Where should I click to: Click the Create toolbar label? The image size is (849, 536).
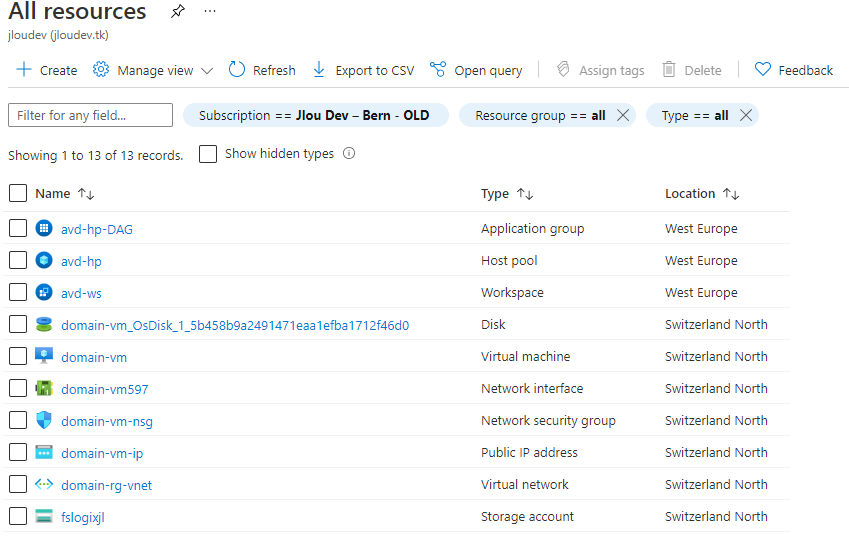click(58, 70)
